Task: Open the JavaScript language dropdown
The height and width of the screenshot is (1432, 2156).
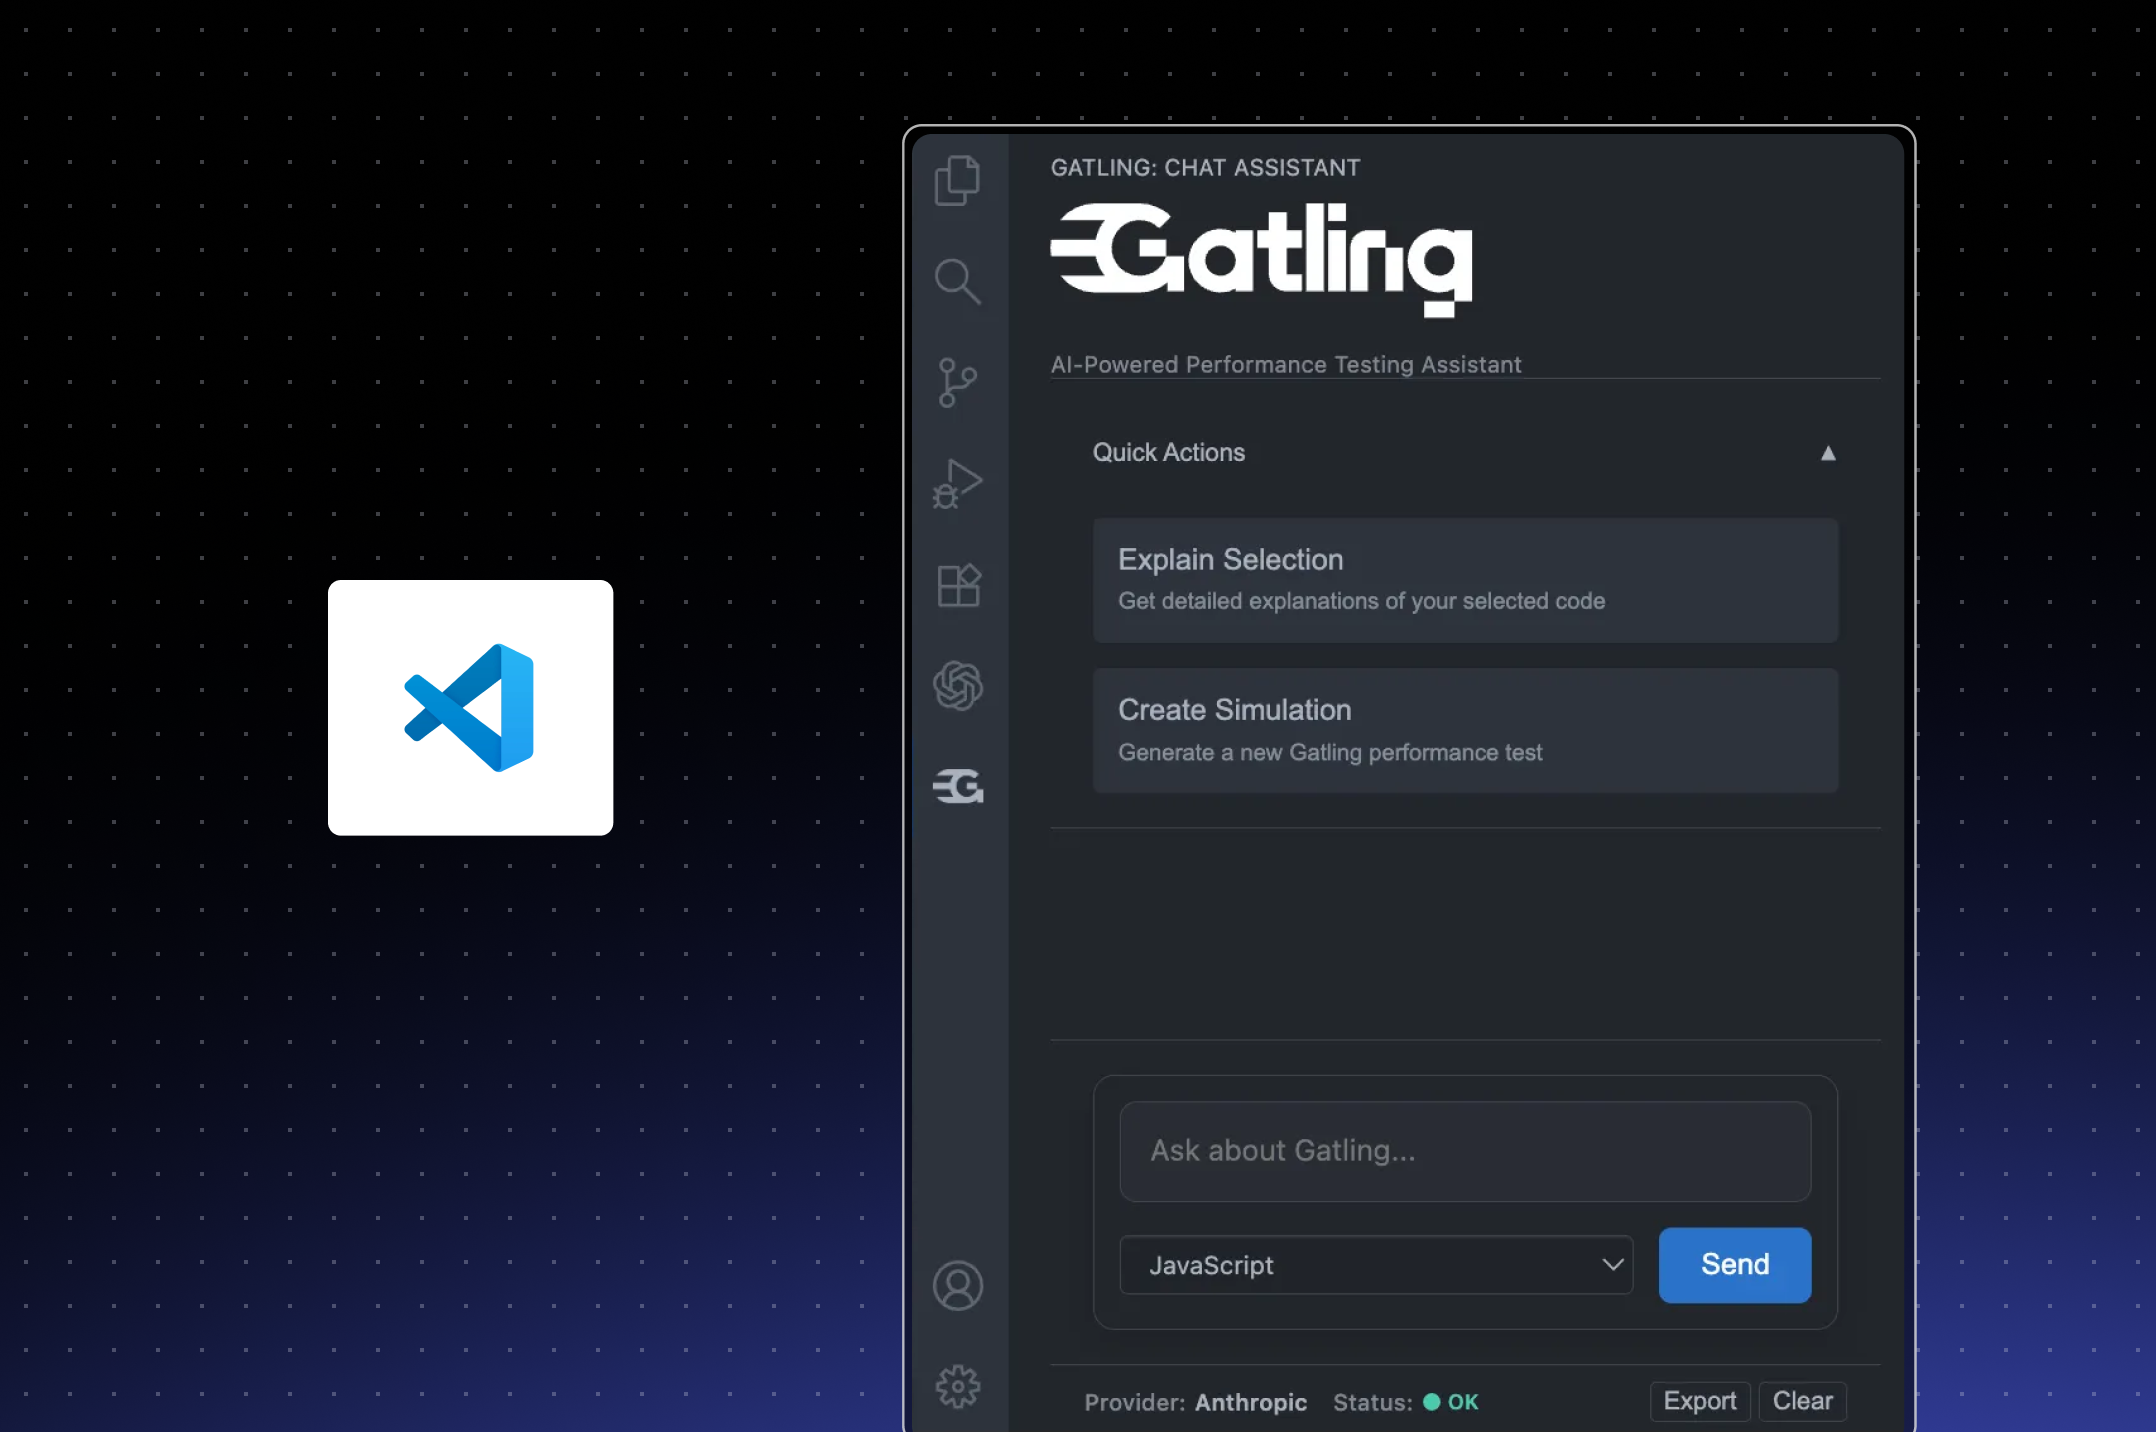Action: tap(1375, 1265)
